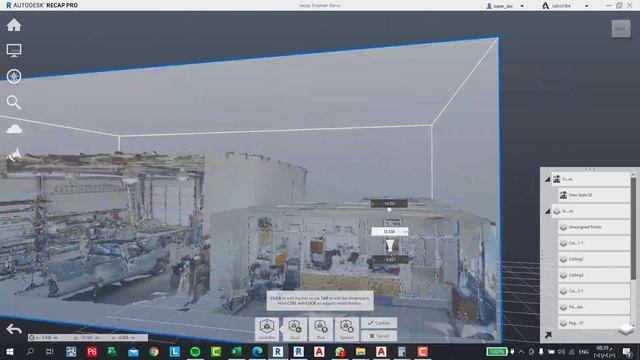Click the battery 100% tray indicator

(x=497, y=351)
